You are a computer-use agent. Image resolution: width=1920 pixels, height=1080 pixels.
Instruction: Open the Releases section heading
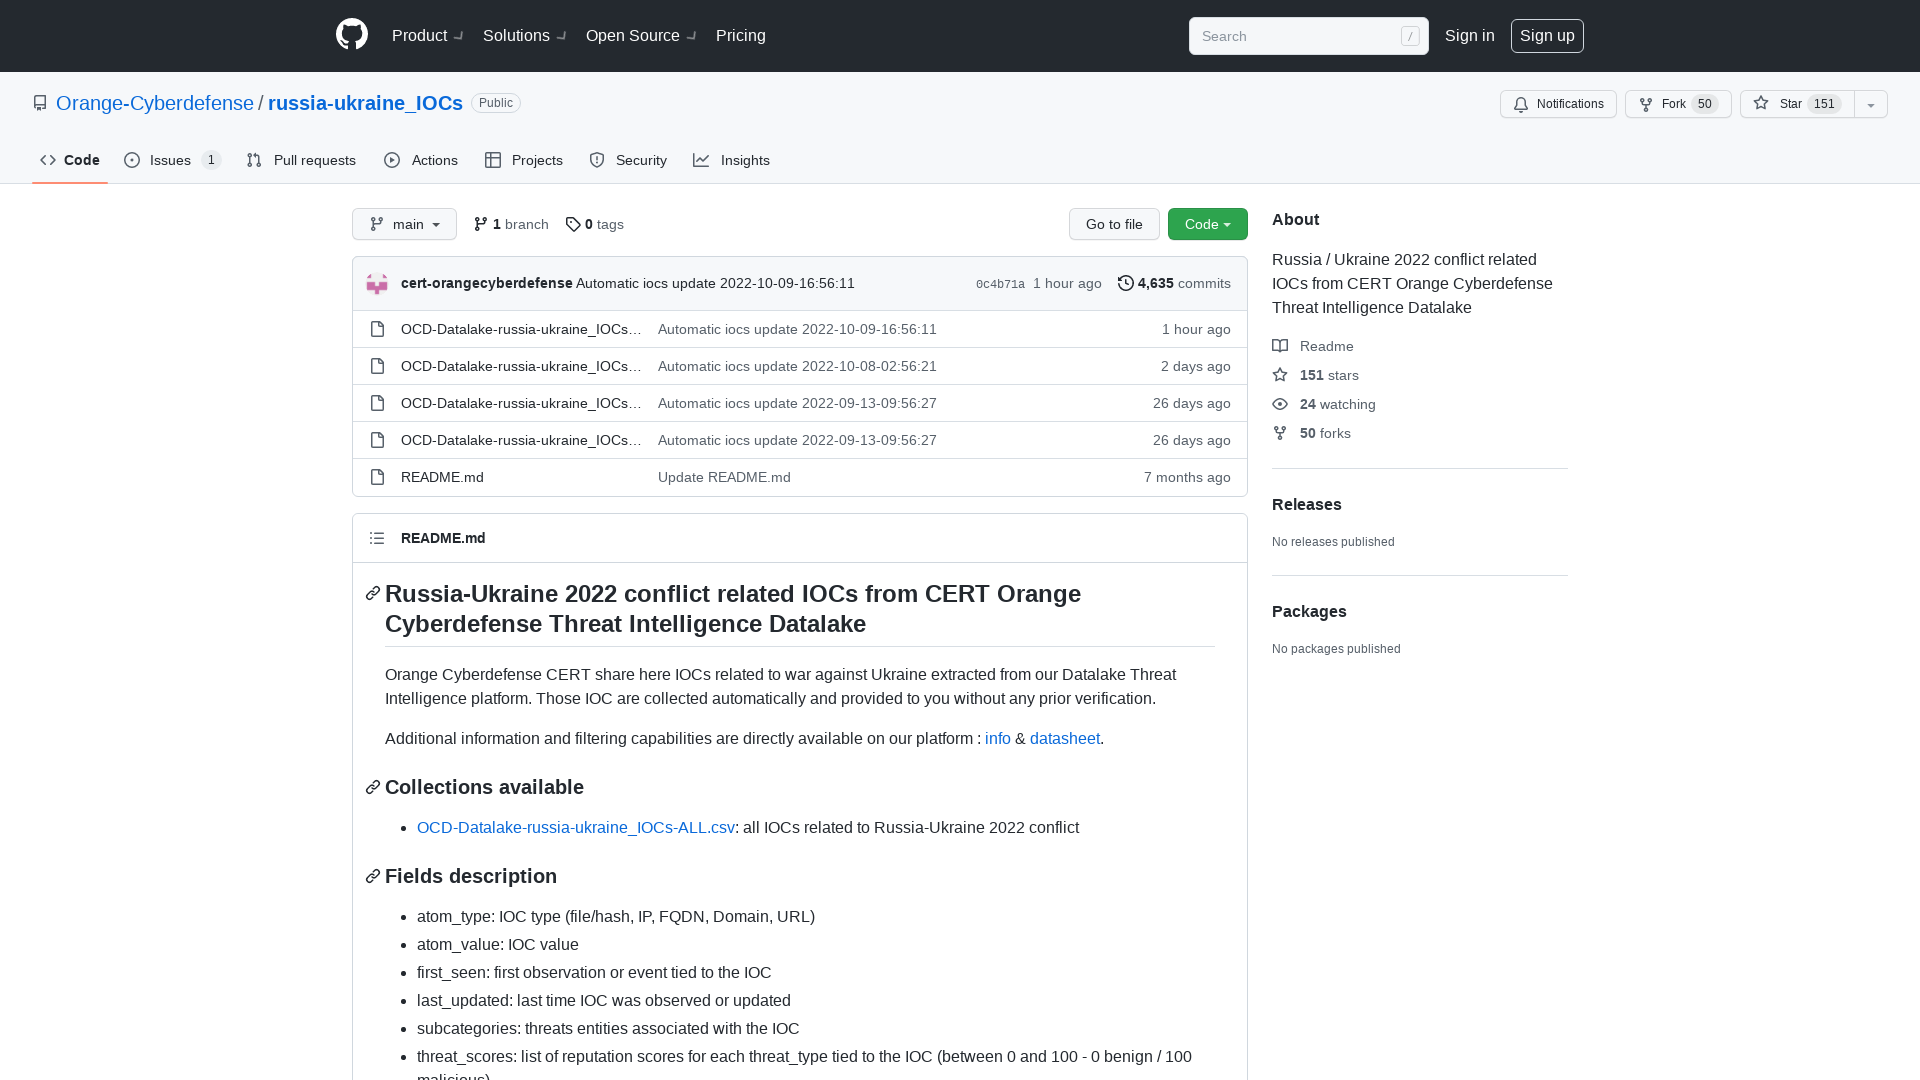pyautogui.click(x=1307, y=505)
